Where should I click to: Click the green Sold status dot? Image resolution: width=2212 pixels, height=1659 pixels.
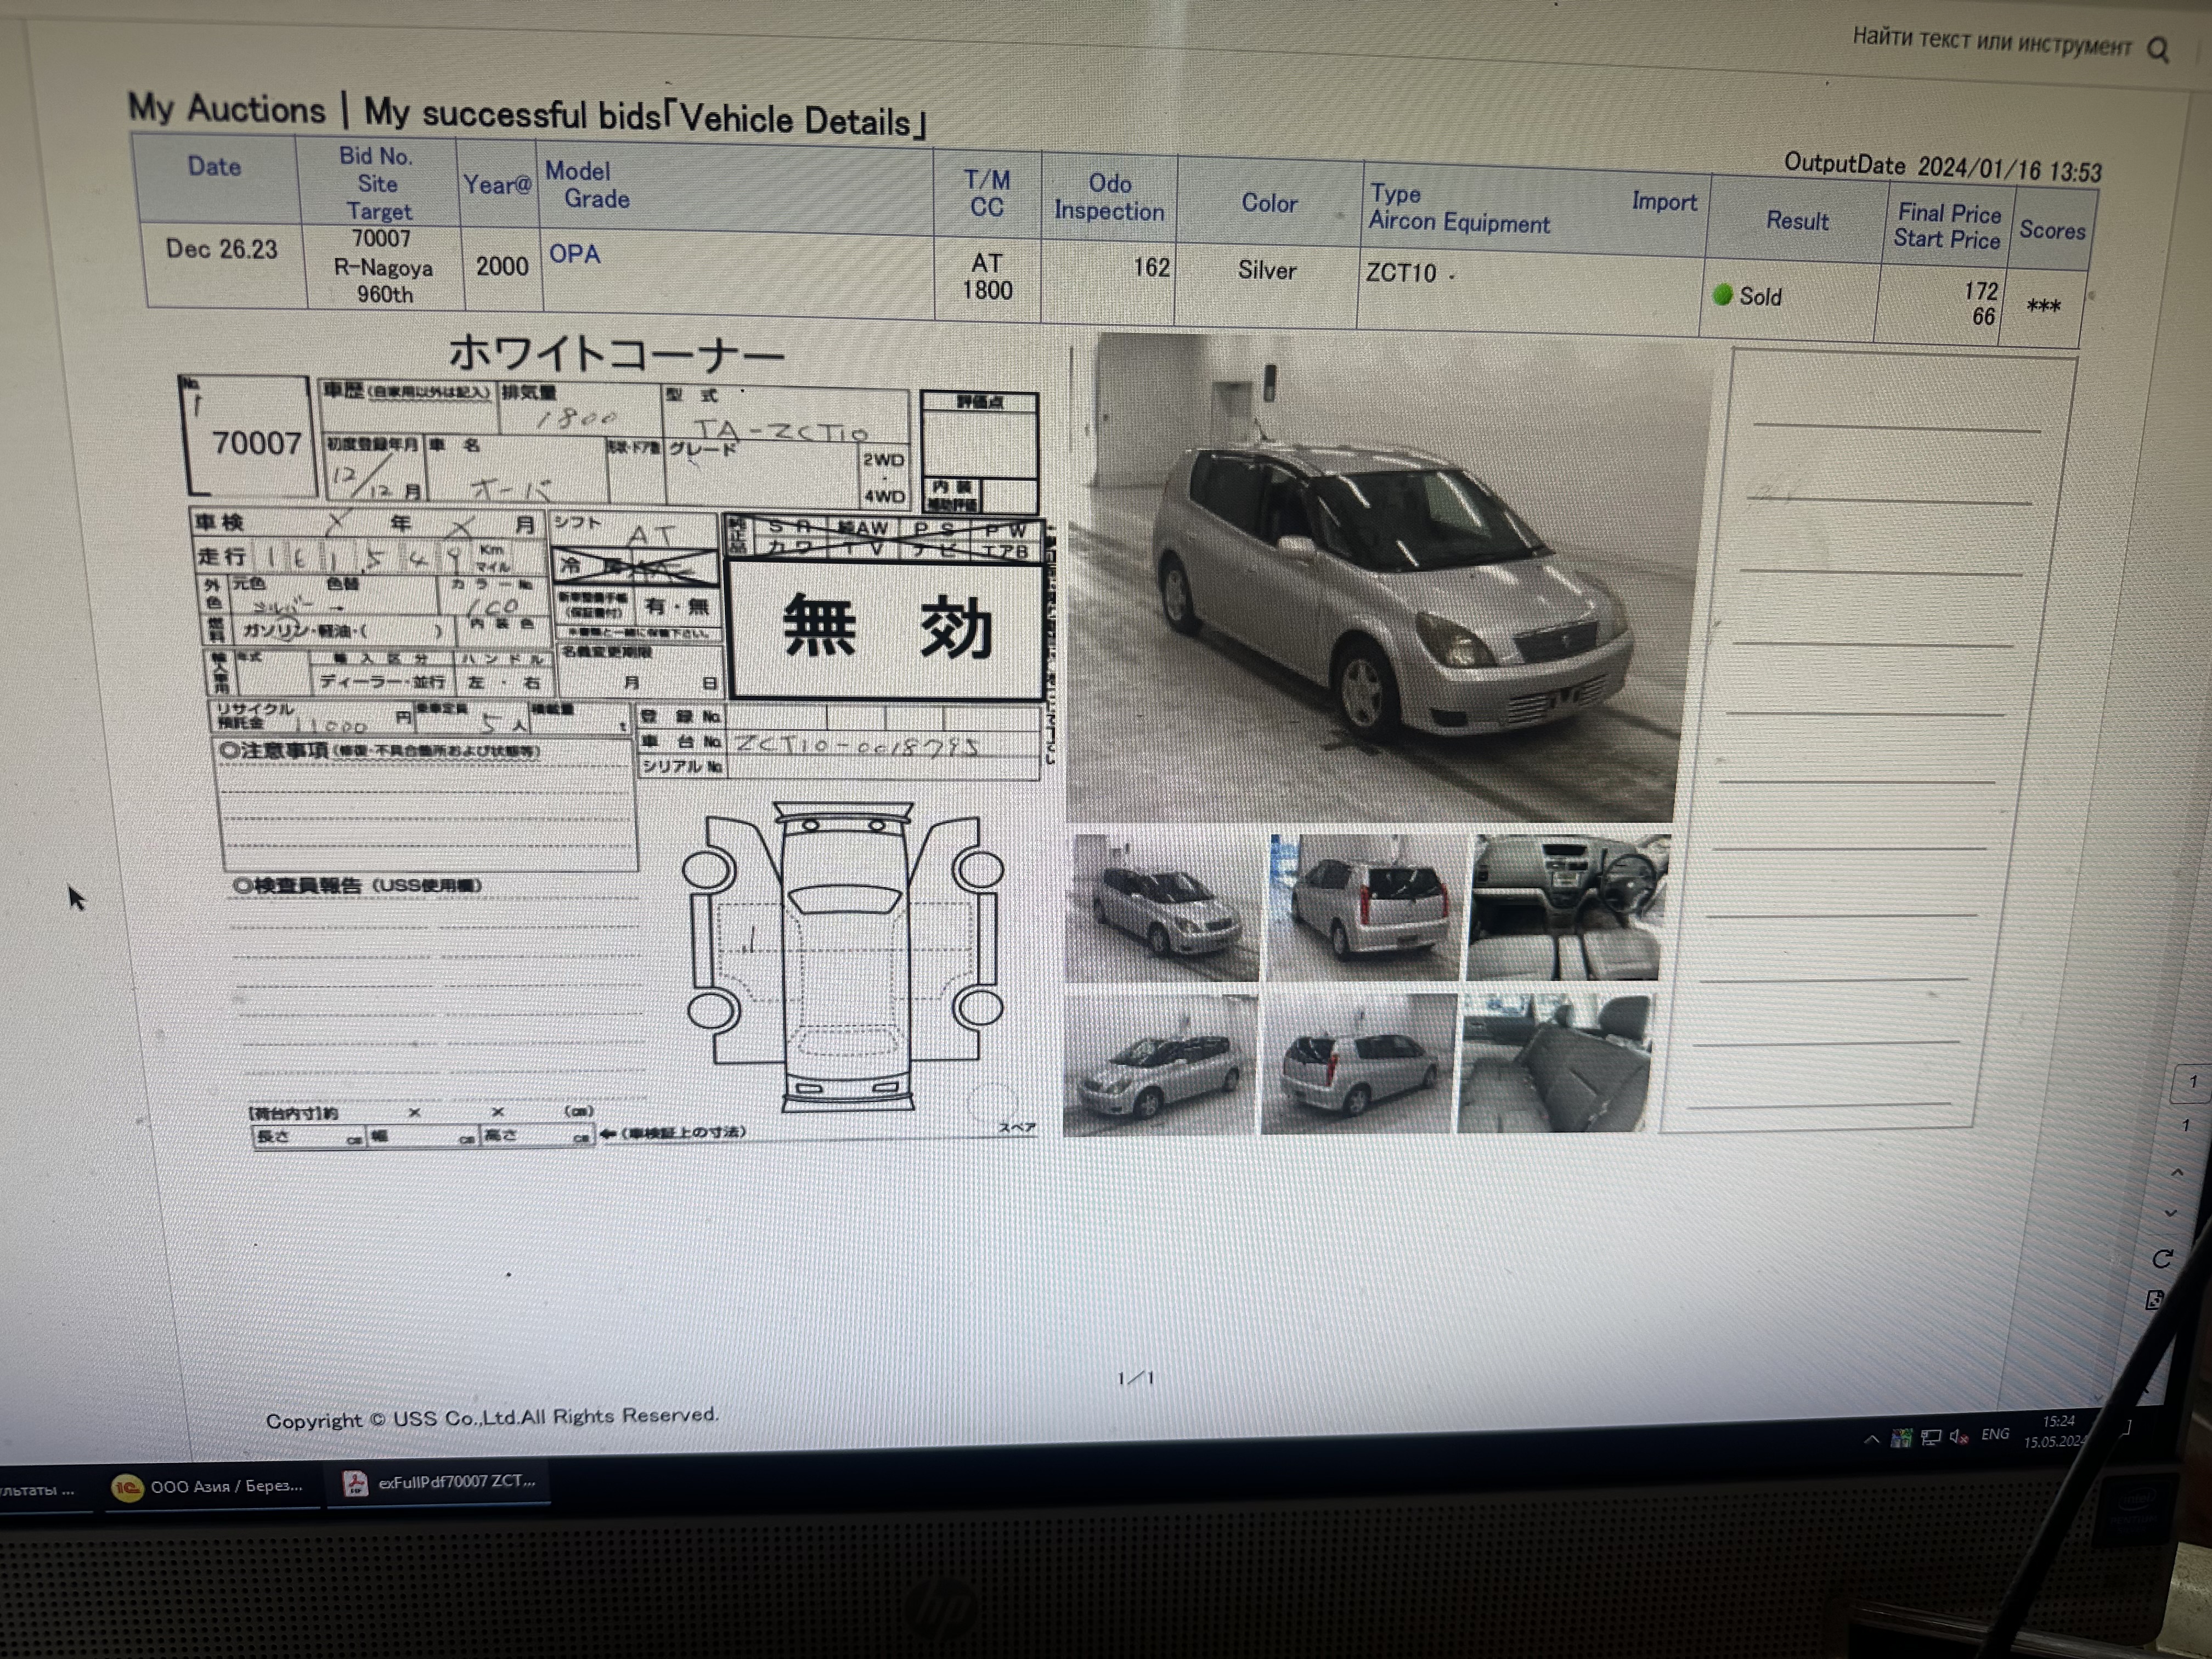click(x=1721, y=294)
